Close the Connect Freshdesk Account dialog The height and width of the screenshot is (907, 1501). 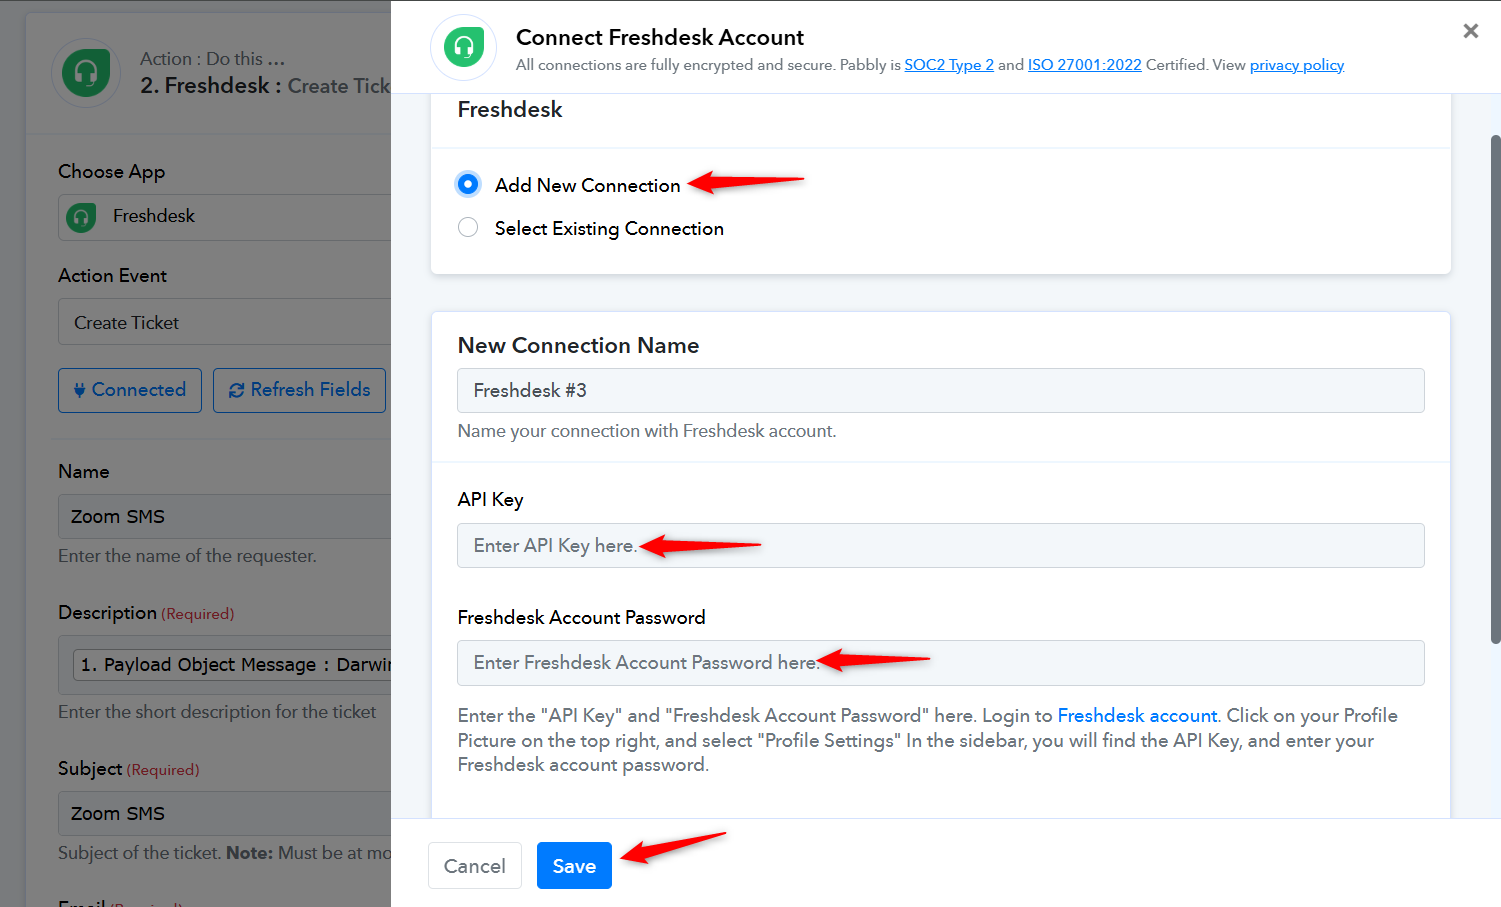[1470, 31]
